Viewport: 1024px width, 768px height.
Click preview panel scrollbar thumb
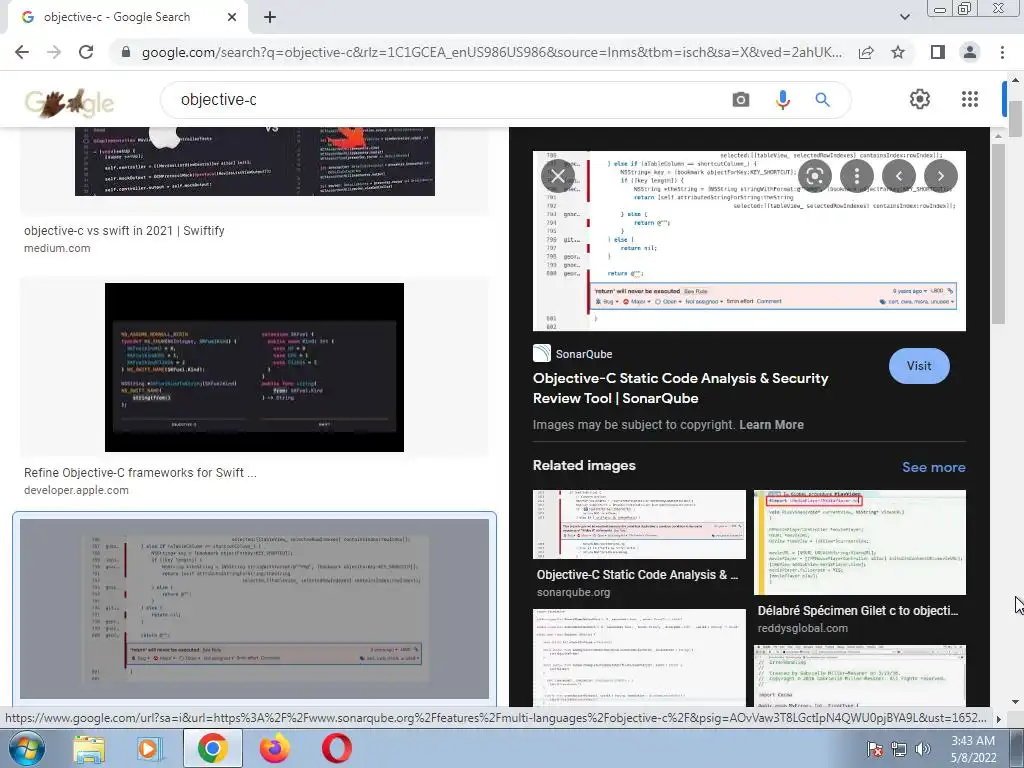tap(998, 233)
